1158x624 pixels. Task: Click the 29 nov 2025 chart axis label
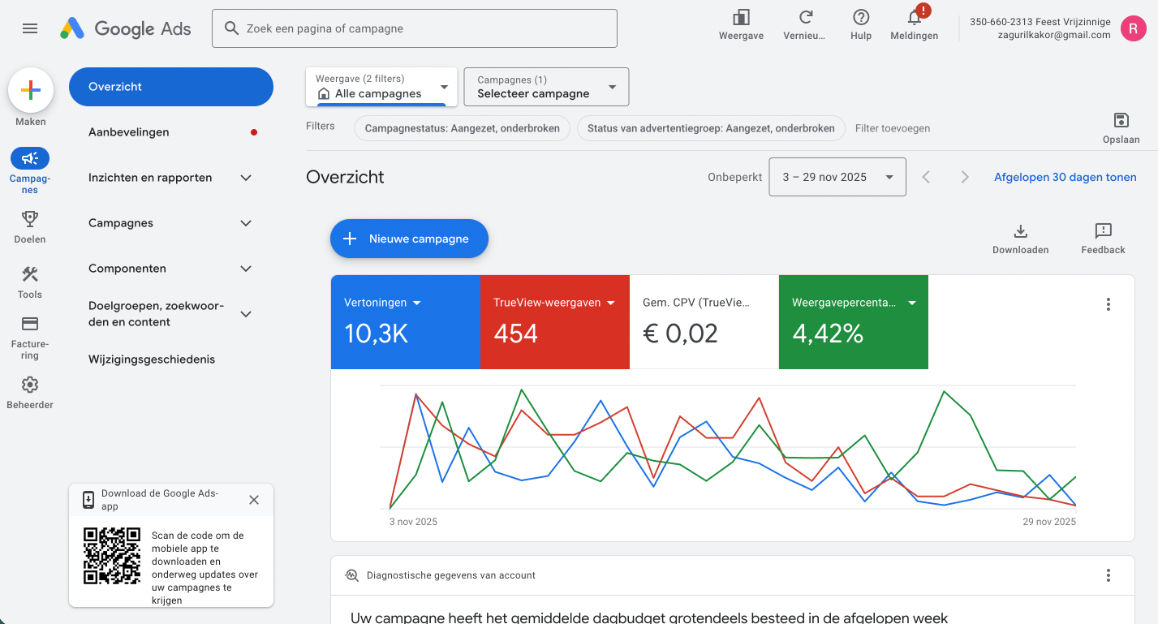pos(1049,521)
